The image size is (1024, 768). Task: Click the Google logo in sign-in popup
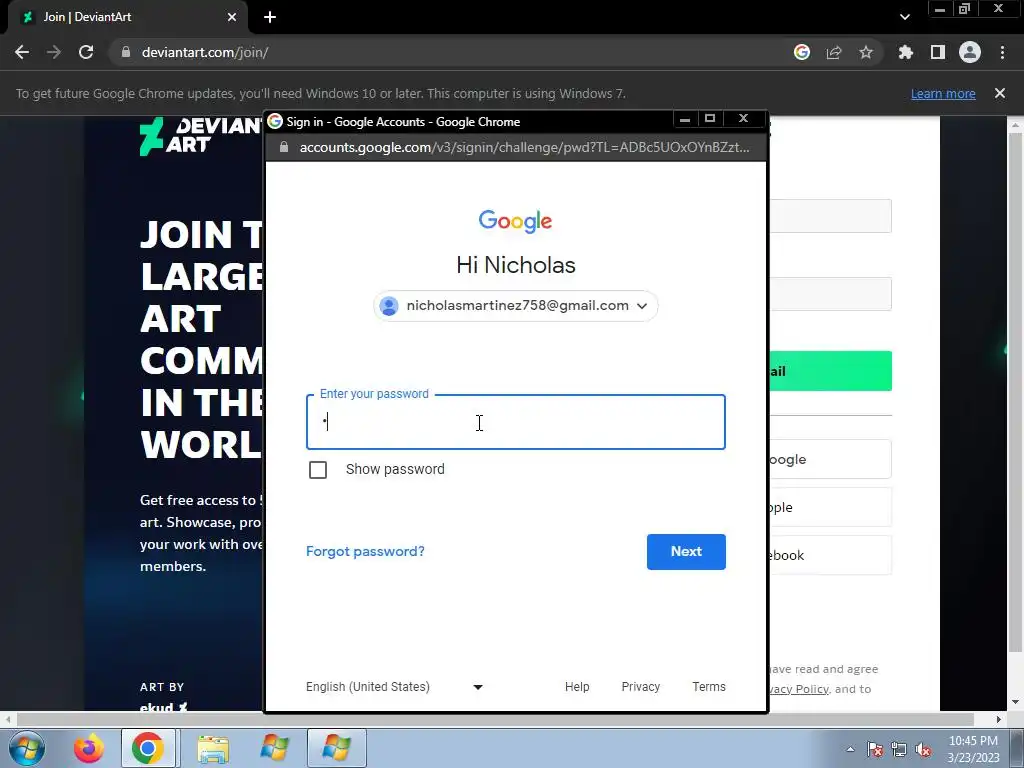[x=515, y=221]
